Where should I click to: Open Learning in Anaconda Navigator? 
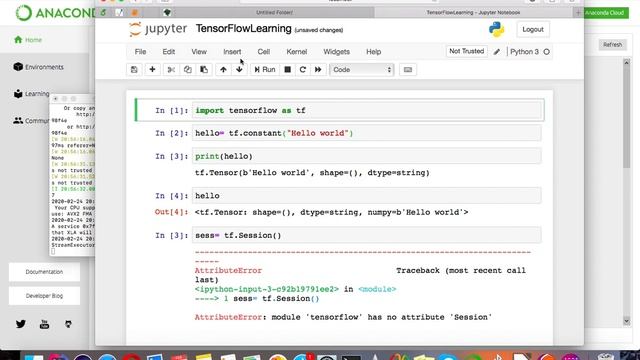(31, 94)
